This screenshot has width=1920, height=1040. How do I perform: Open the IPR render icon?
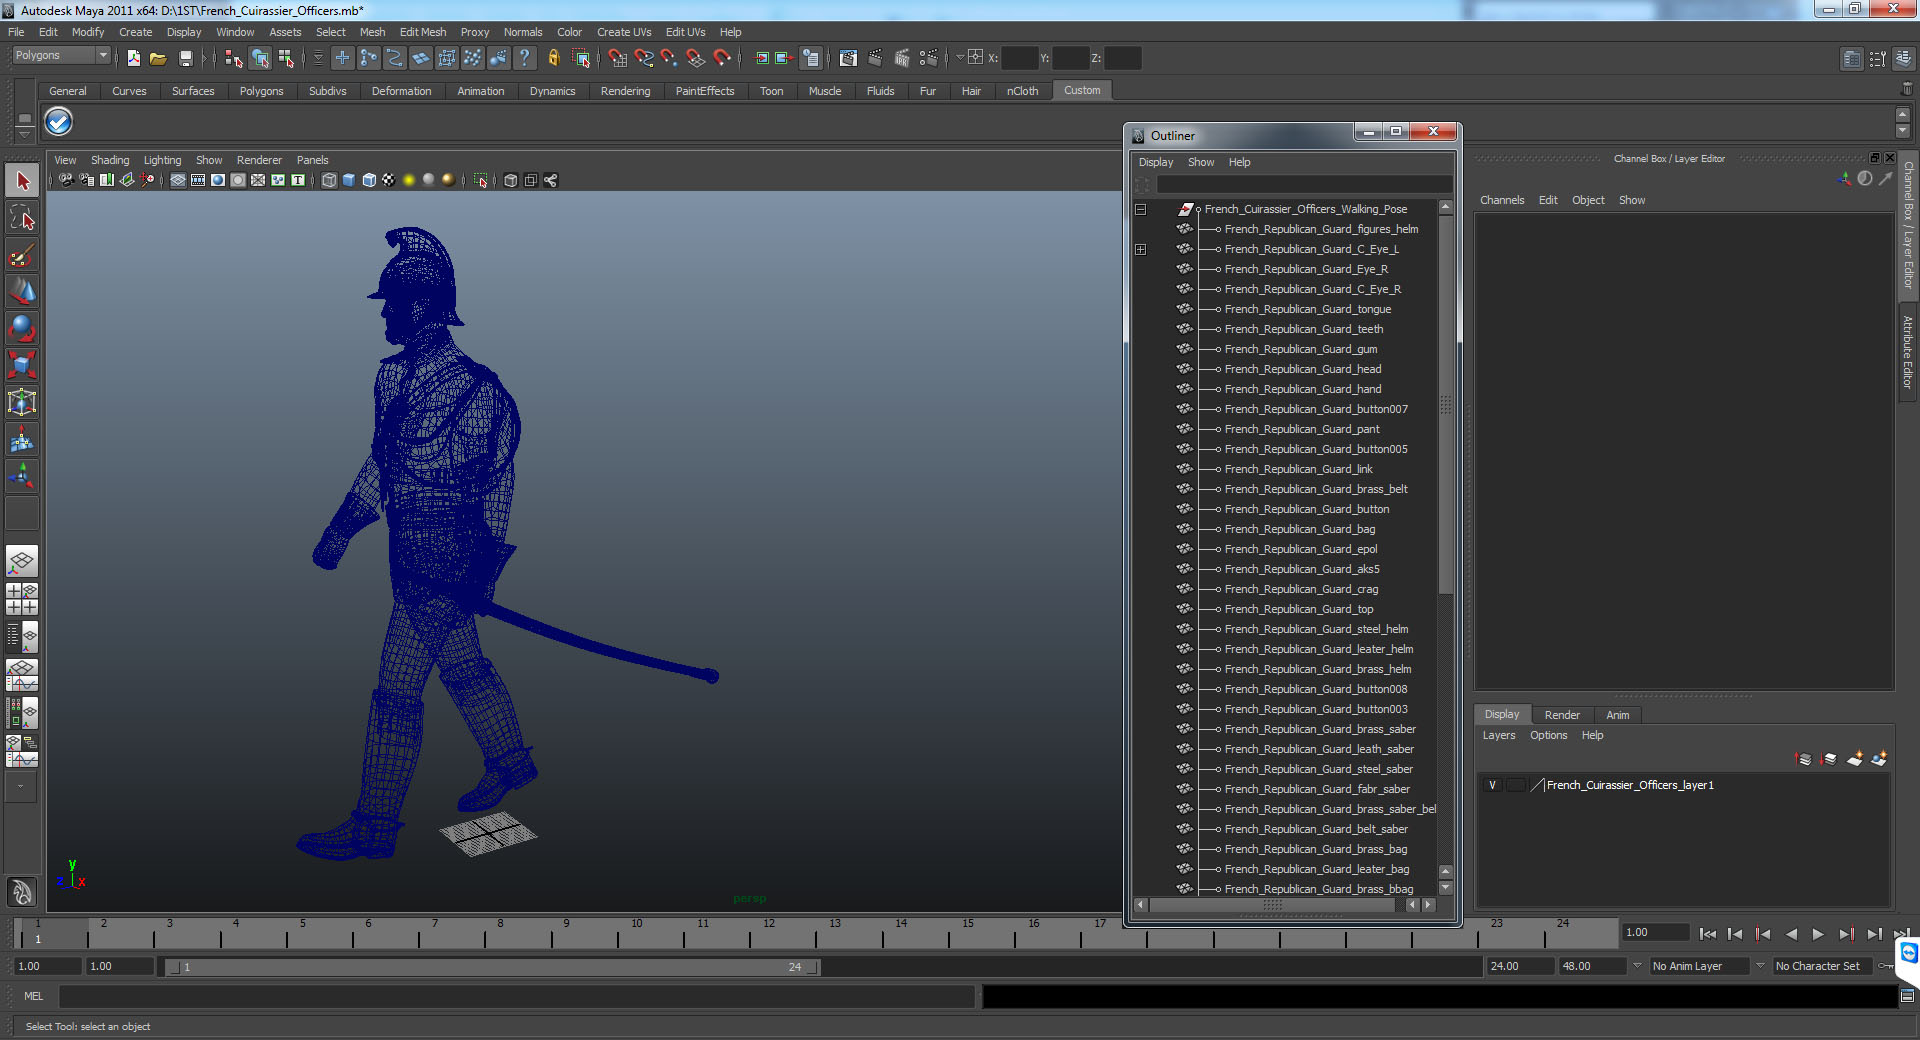click(902, 58)
